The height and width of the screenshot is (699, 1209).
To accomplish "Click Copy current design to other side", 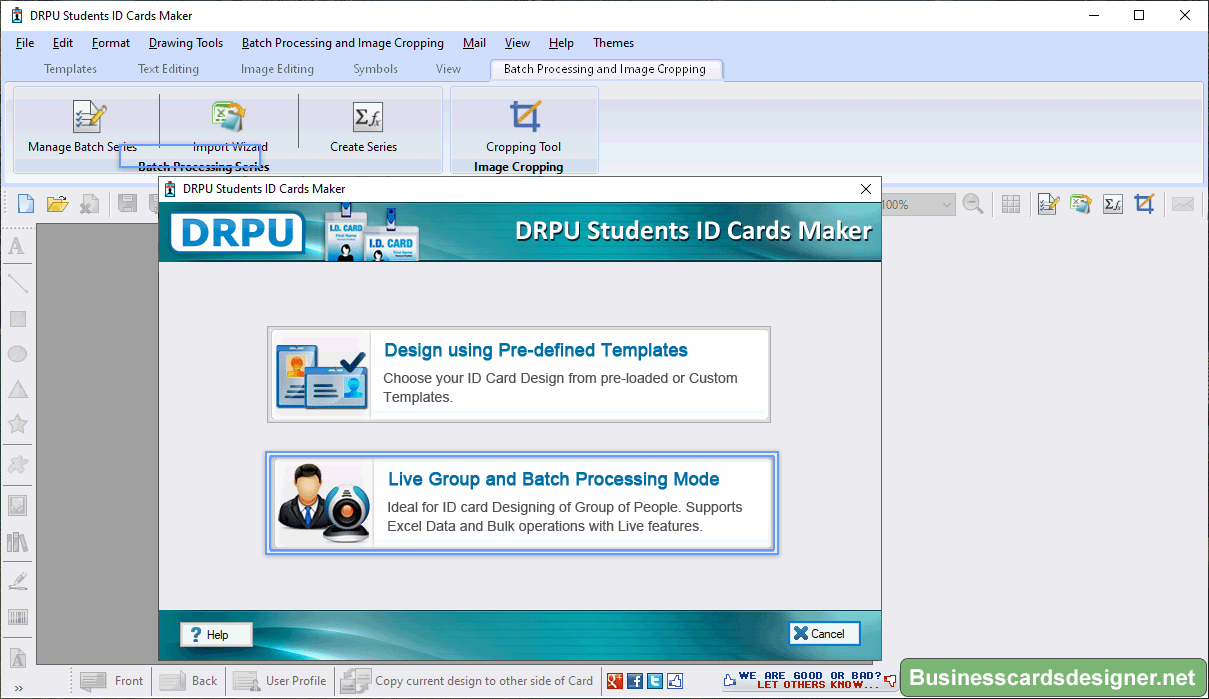I will 467,681.
